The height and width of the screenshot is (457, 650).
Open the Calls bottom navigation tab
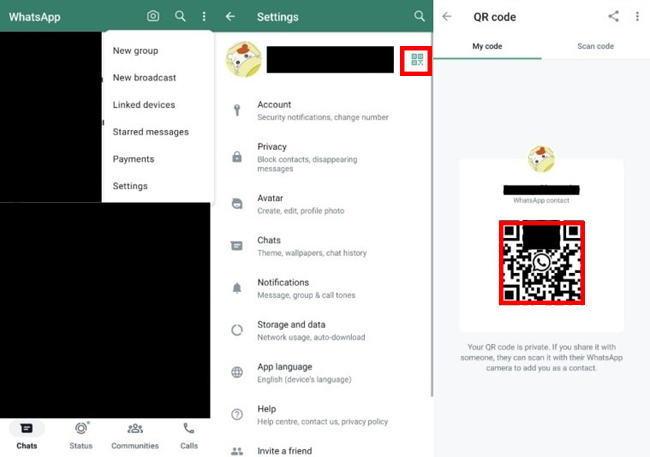point(189,435)
